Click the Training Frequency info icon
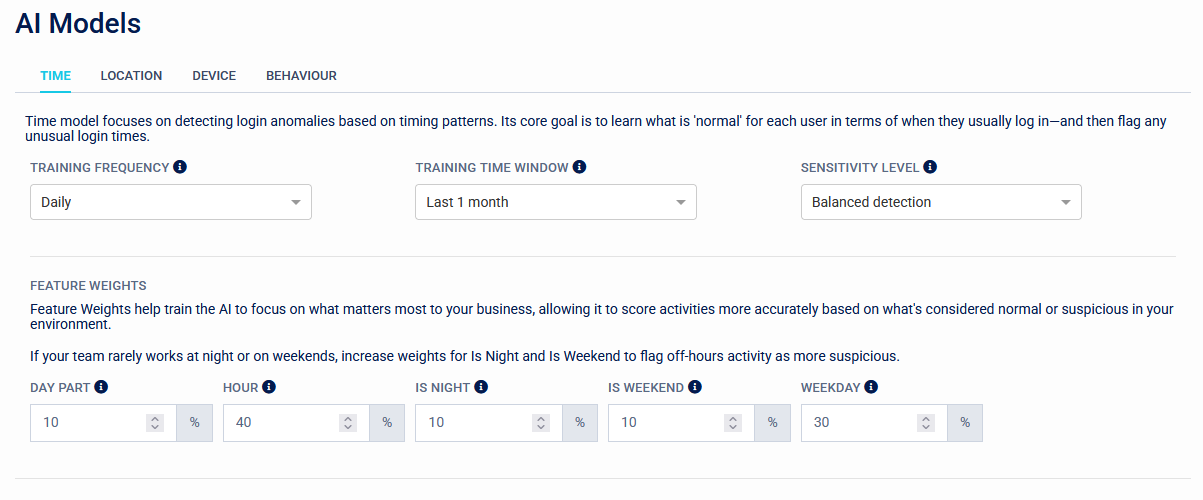The height and width of the screenshot is (500, 1203). pos(180,167)
